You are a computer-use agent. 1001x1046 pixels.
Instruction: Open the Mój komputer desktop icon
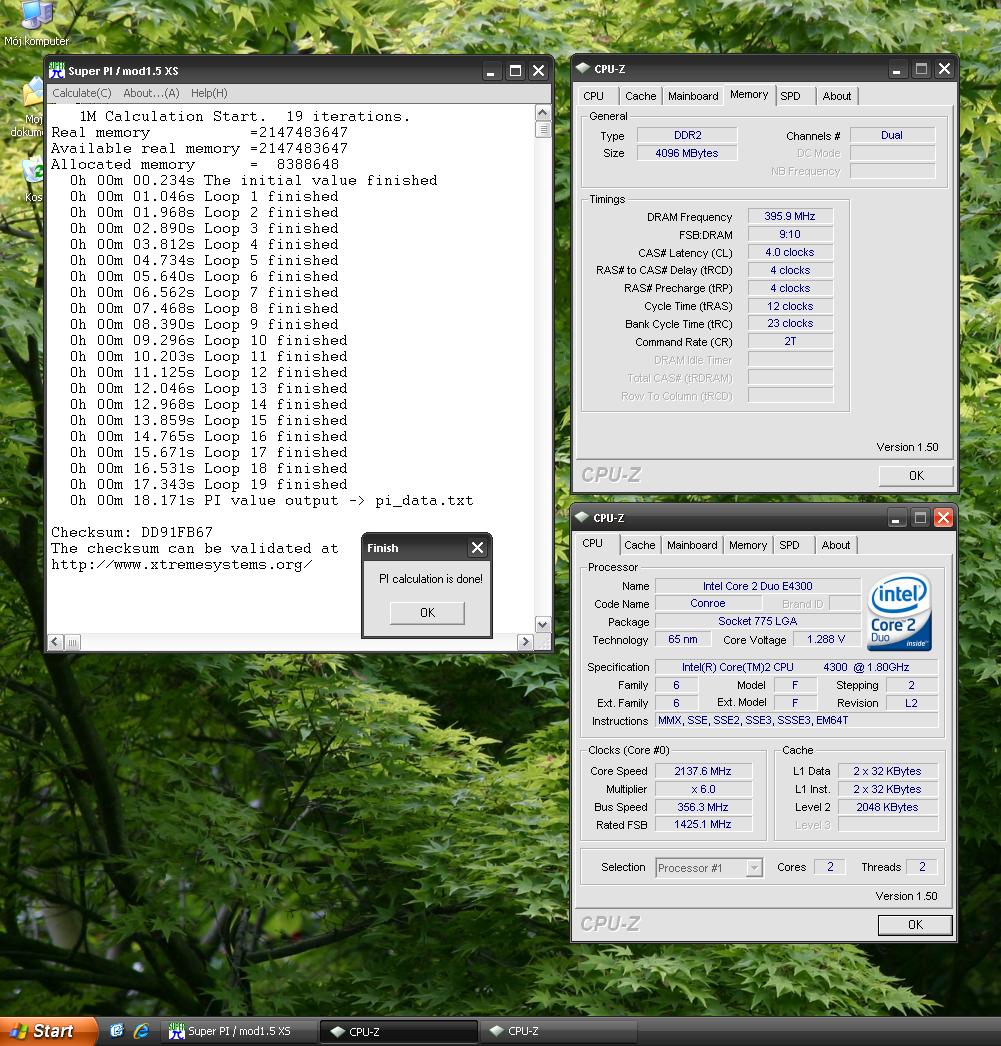[x=36, y=18]
